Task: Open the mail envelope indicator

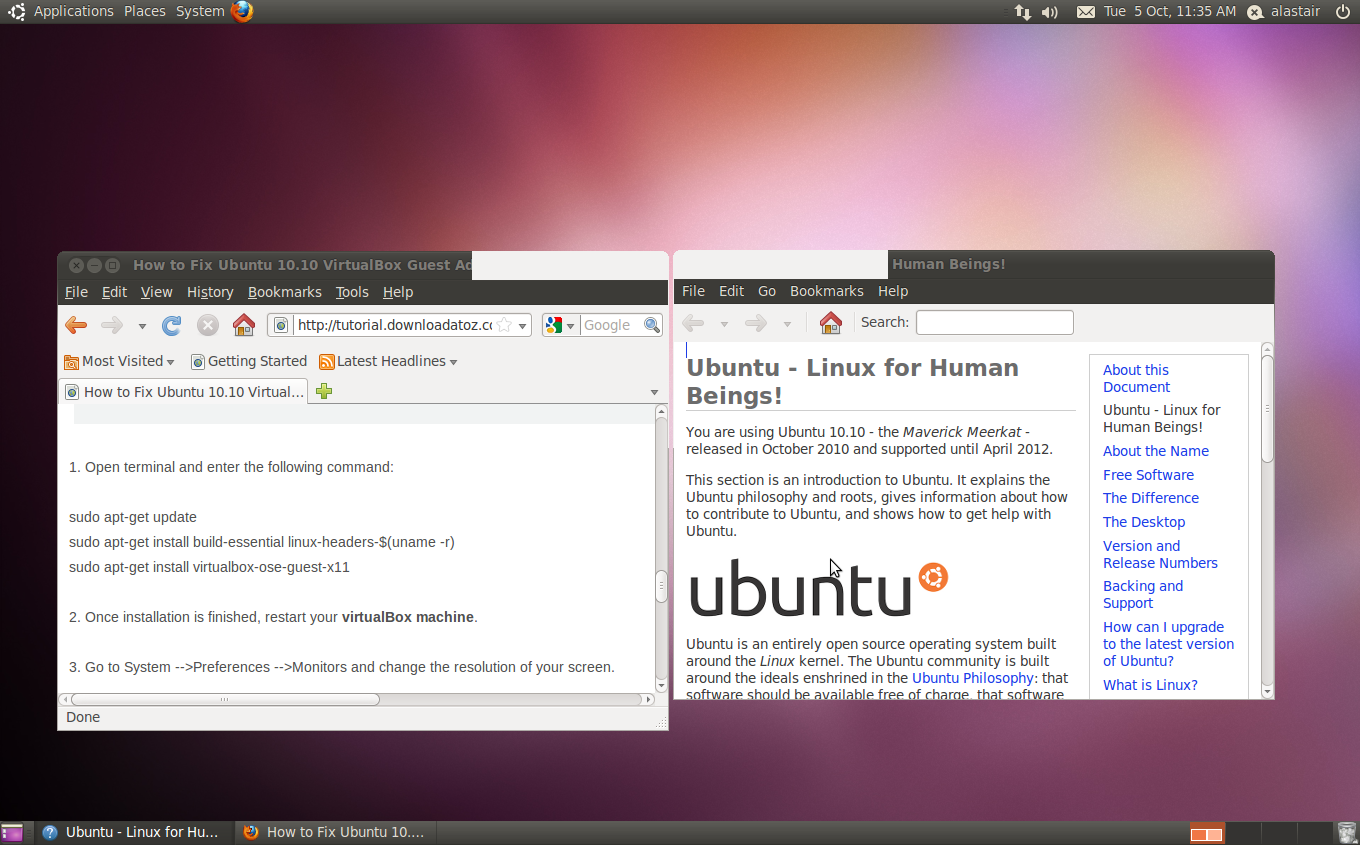Action: click(1085, 12)
